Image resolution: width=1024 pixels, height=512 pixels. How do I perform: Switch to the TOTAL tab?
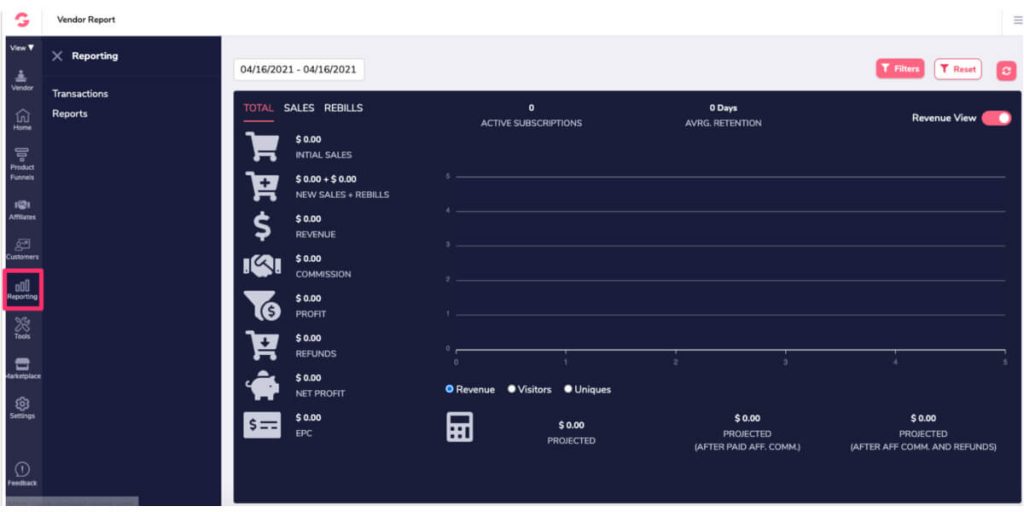click(x=259, y=108)
